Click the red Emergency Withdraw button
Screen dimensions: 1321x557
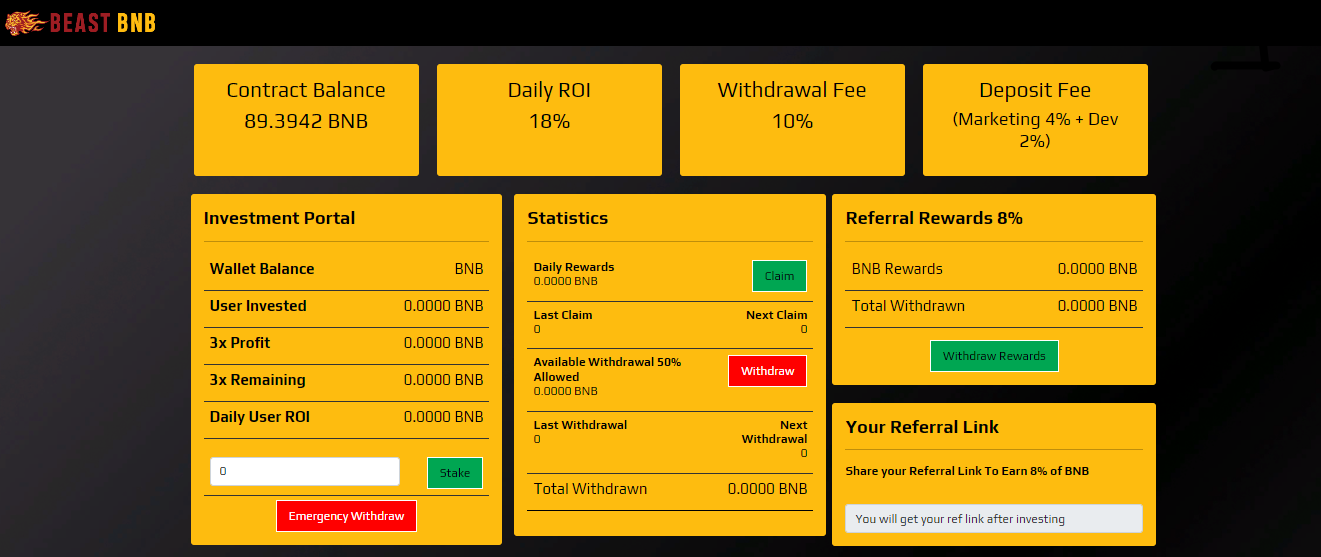point(346,516)
